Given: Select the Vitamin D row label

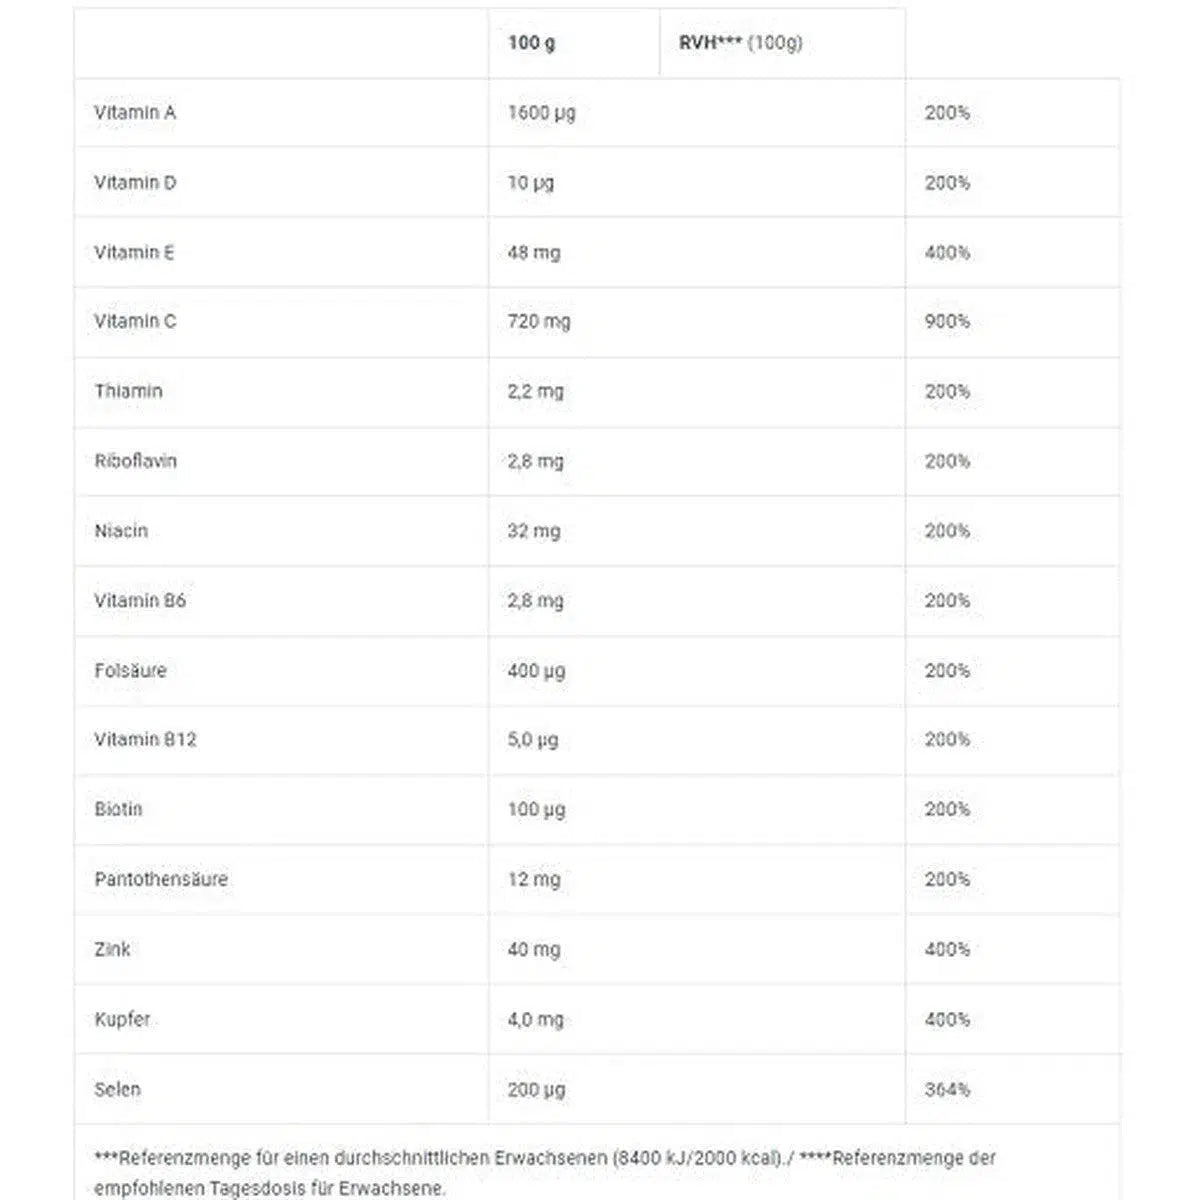Looking at the screenshot, I should pos(135,183).
